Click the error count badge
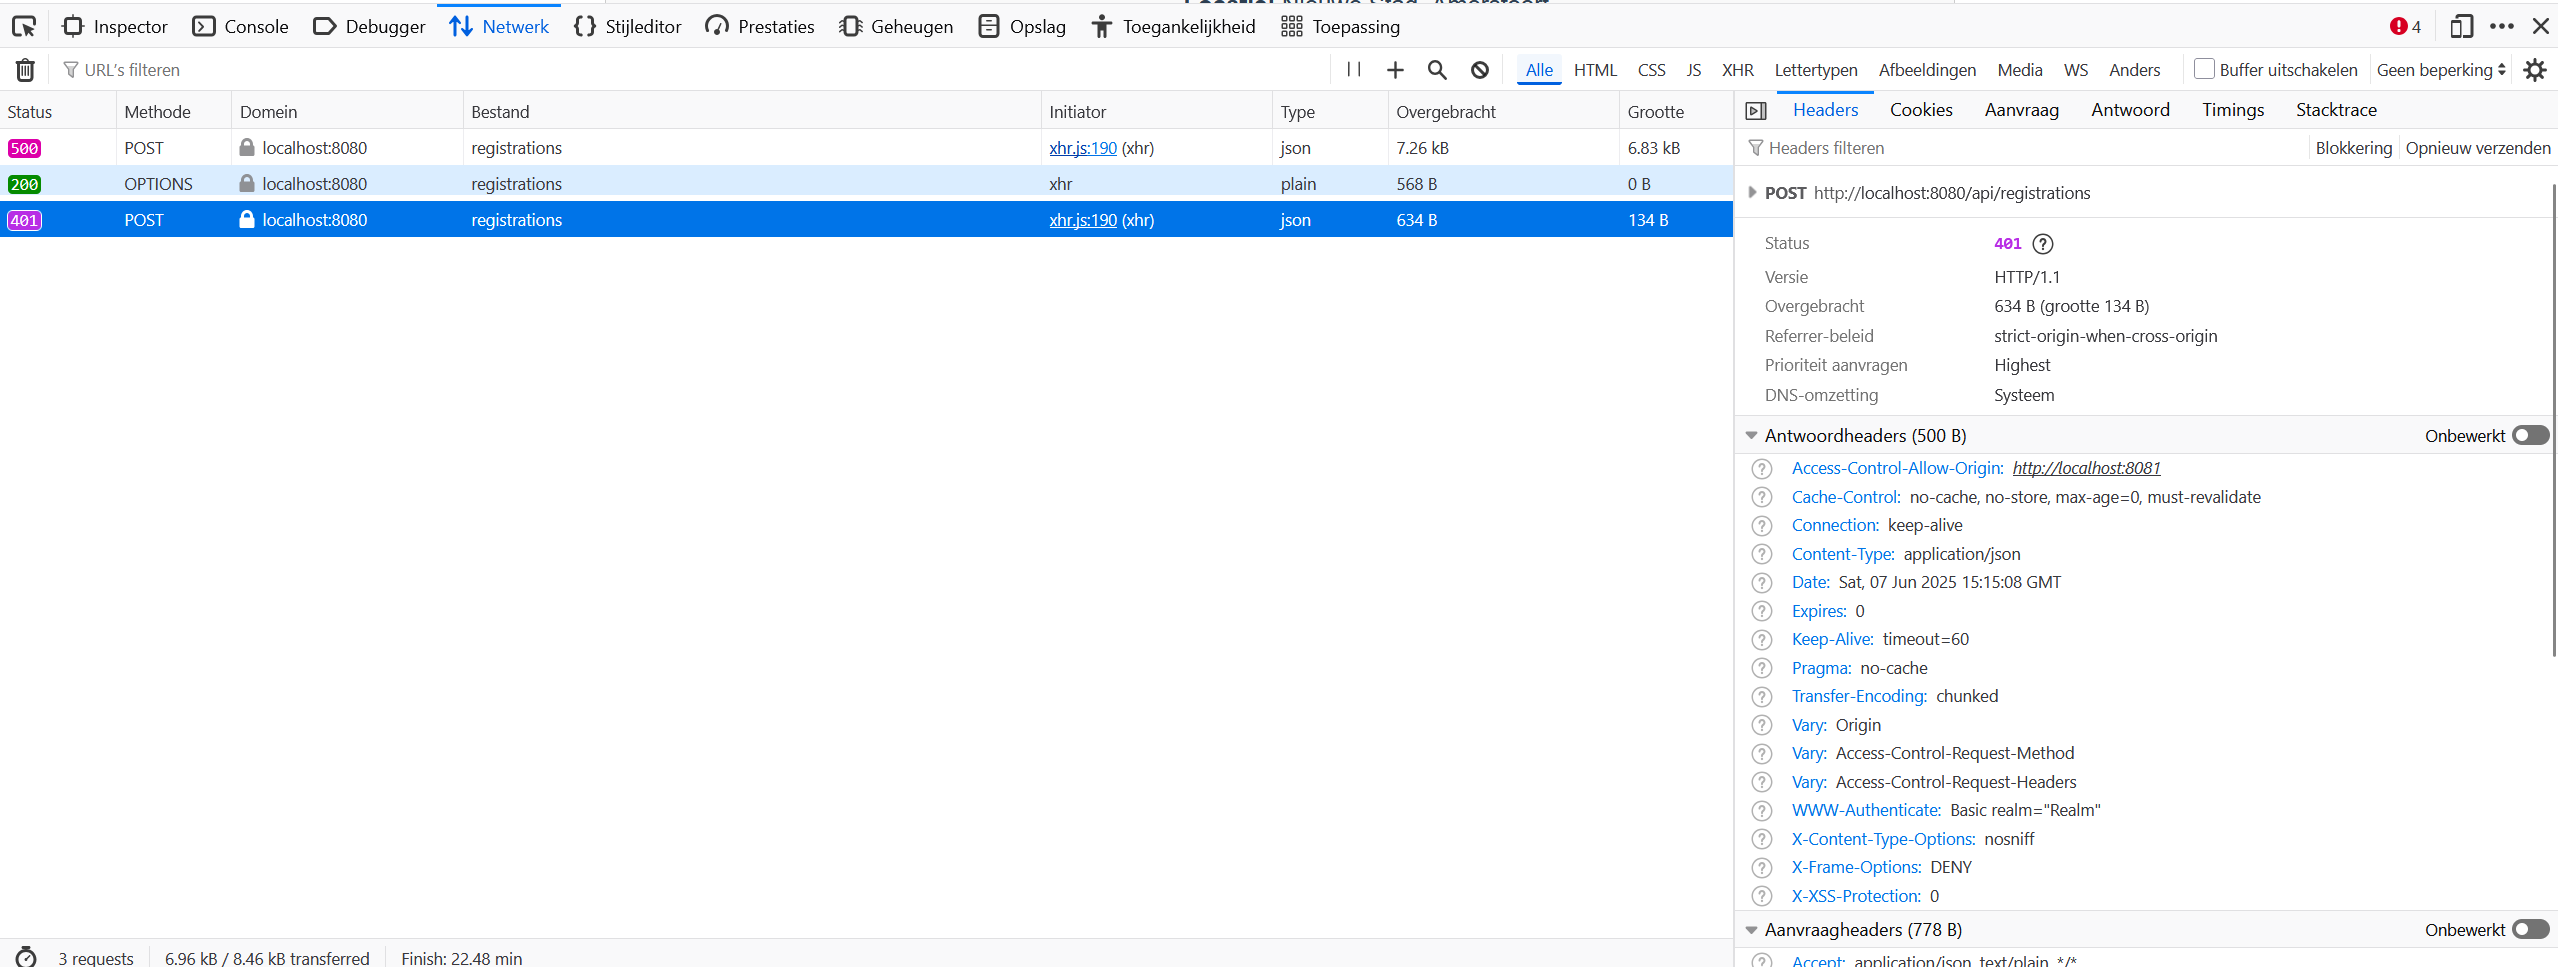2558x967 pixels. [x=2405, y=27]
